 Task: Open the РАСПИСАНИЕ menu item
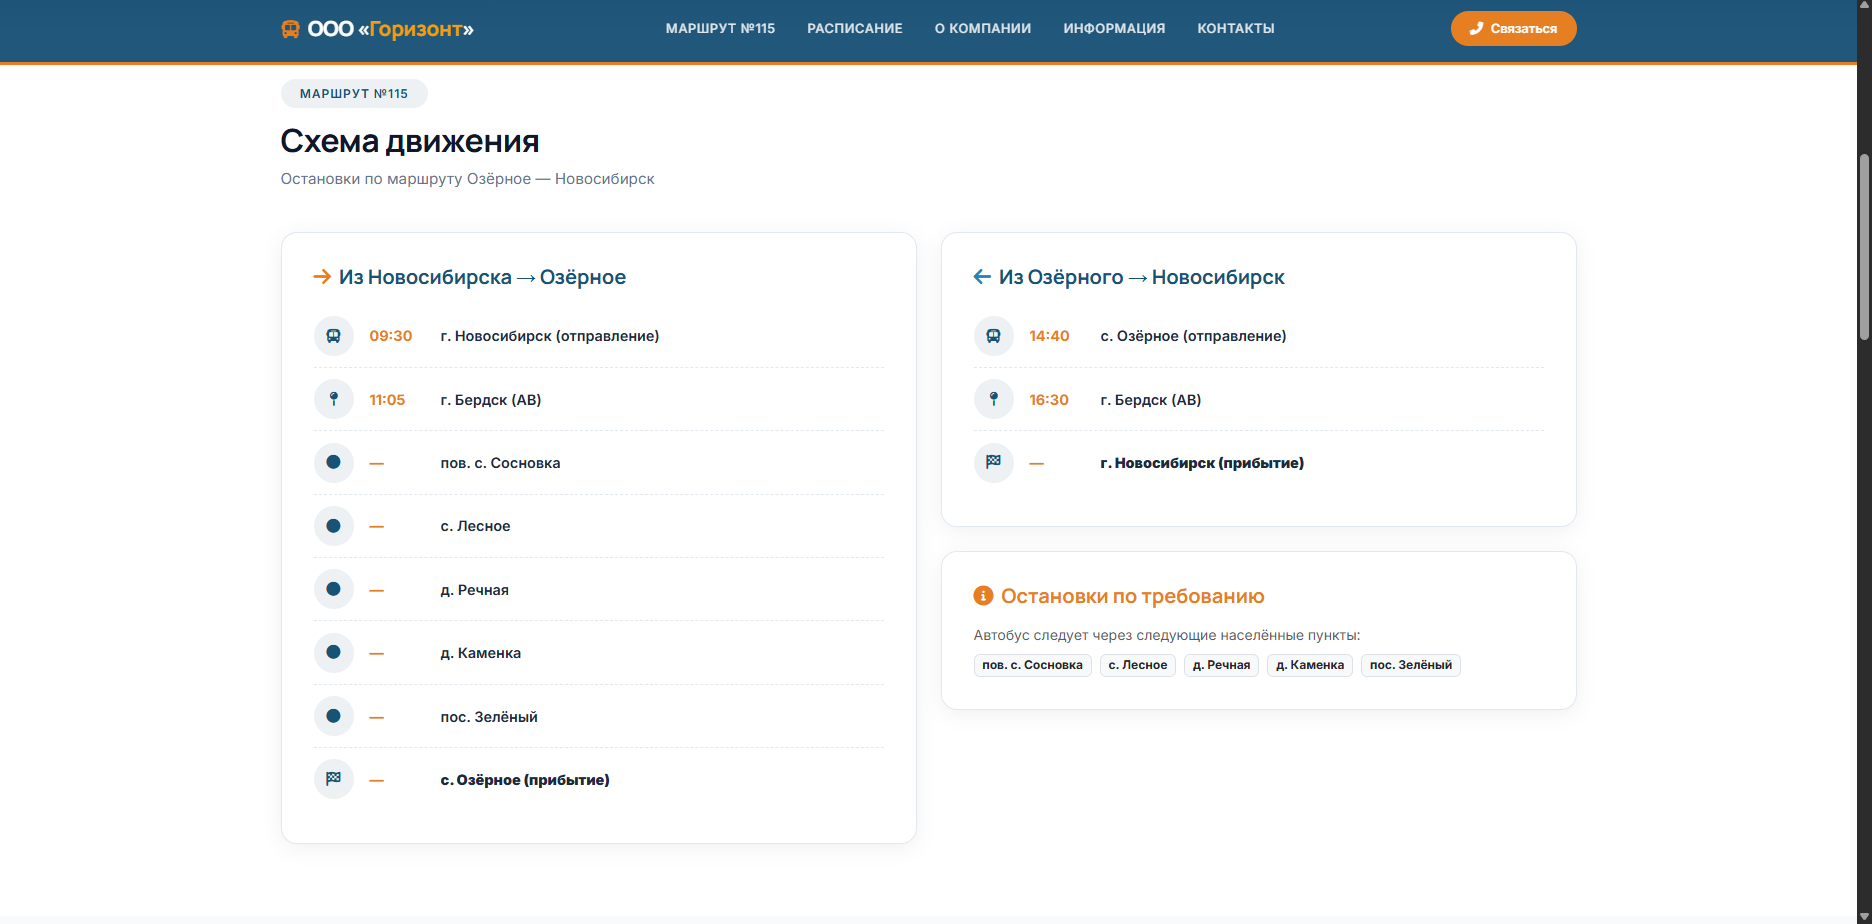855,28
